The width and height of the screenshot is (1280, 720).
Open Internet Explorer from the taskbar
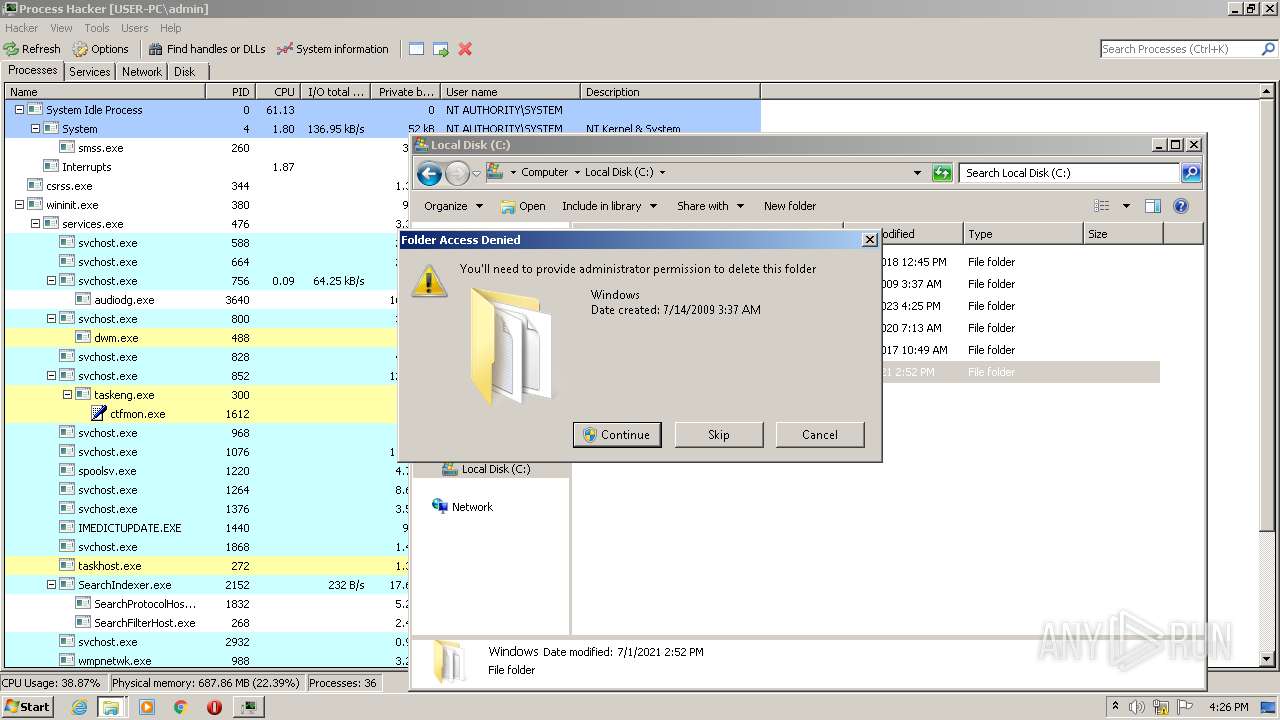[x=80, y=707]
